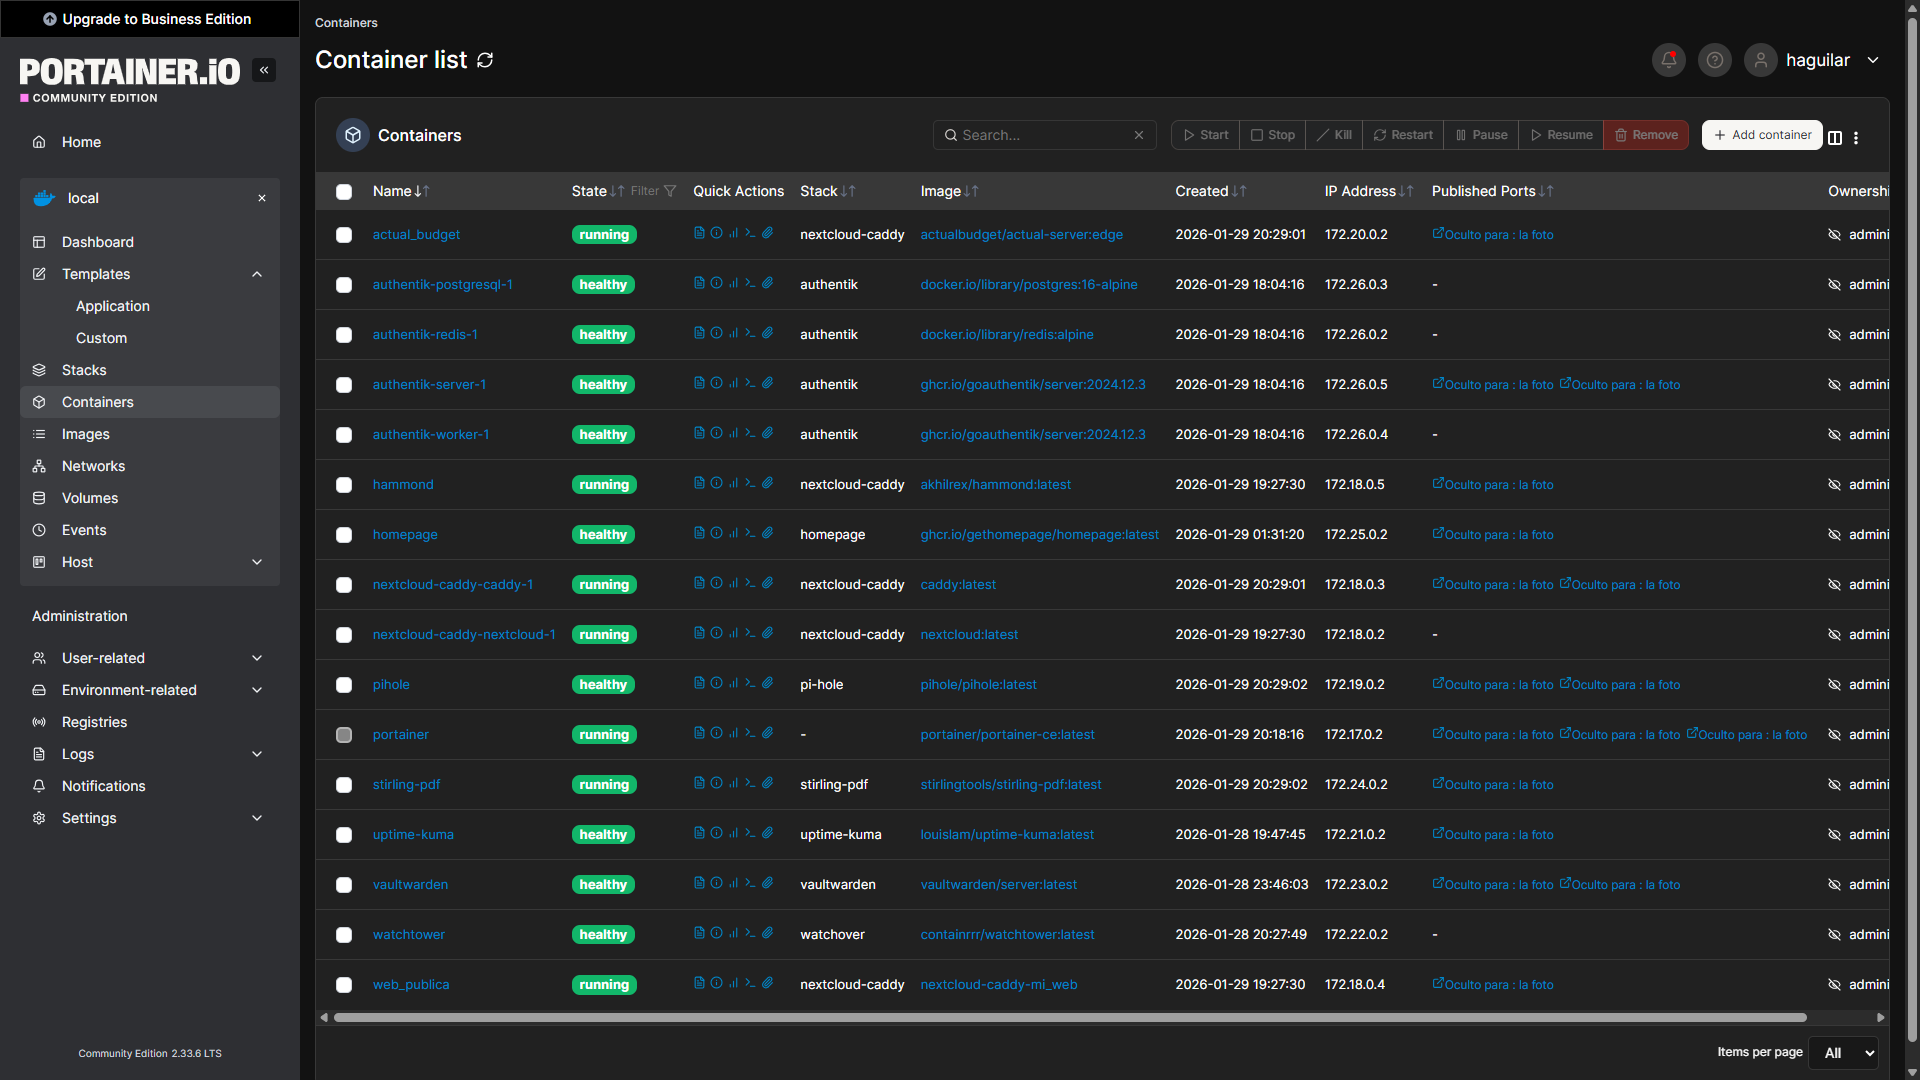This screenshot has height=1080, width=1920.
Task: Expand the User-related section
Action: tap(150, 658)
